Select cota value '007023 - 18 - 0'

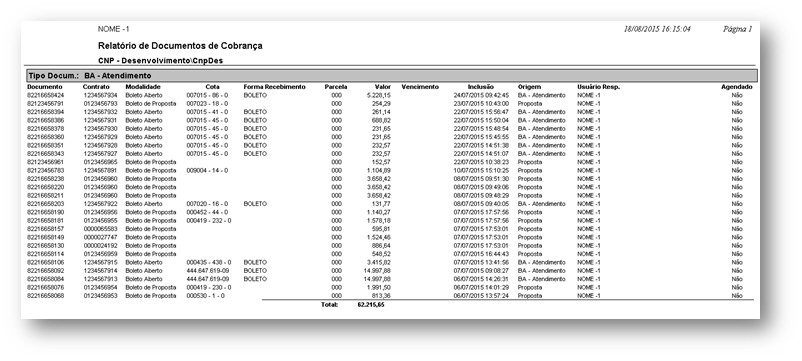point(207,103)
